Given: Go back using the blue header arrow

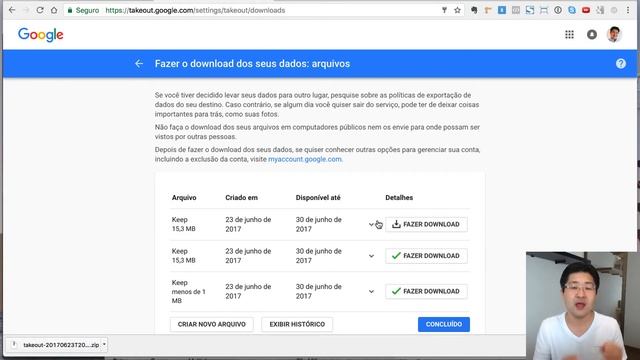Looking at the screenshot, I should pos(139,64).
